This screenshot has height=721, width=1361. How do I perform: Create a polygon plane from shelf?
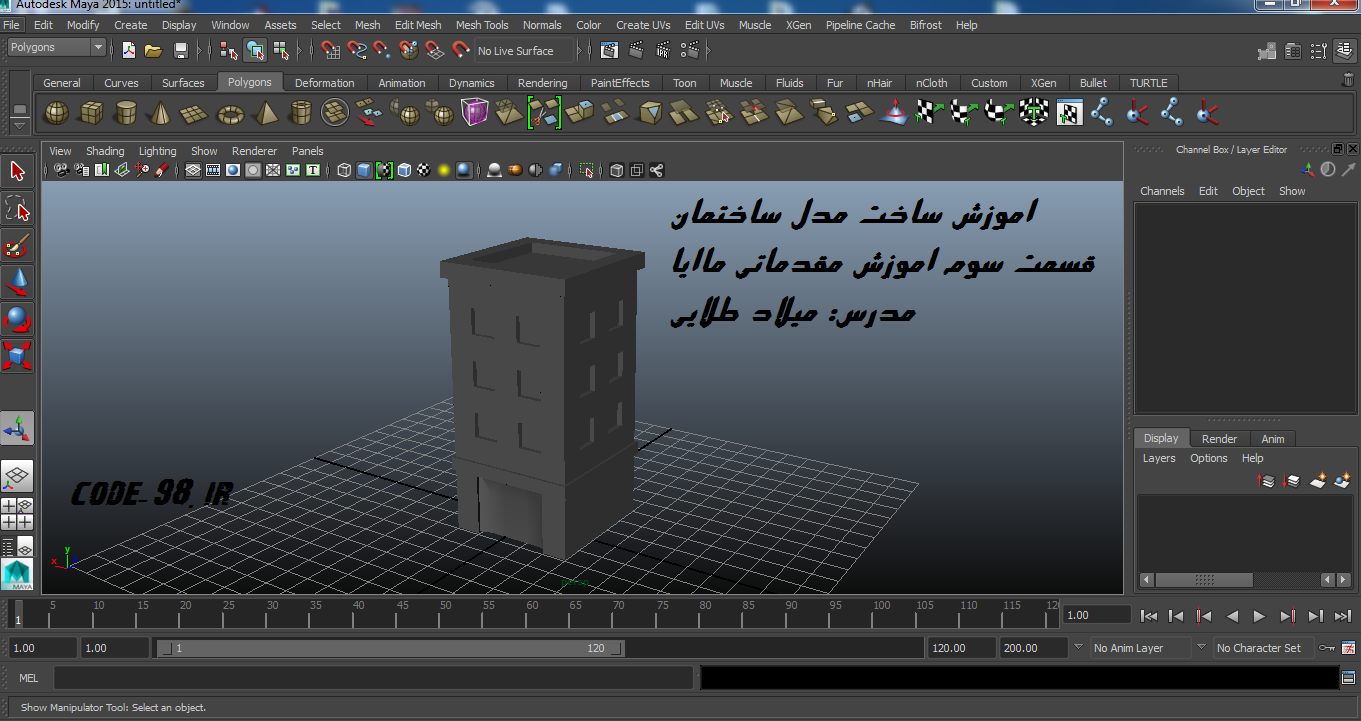(195, 113)
